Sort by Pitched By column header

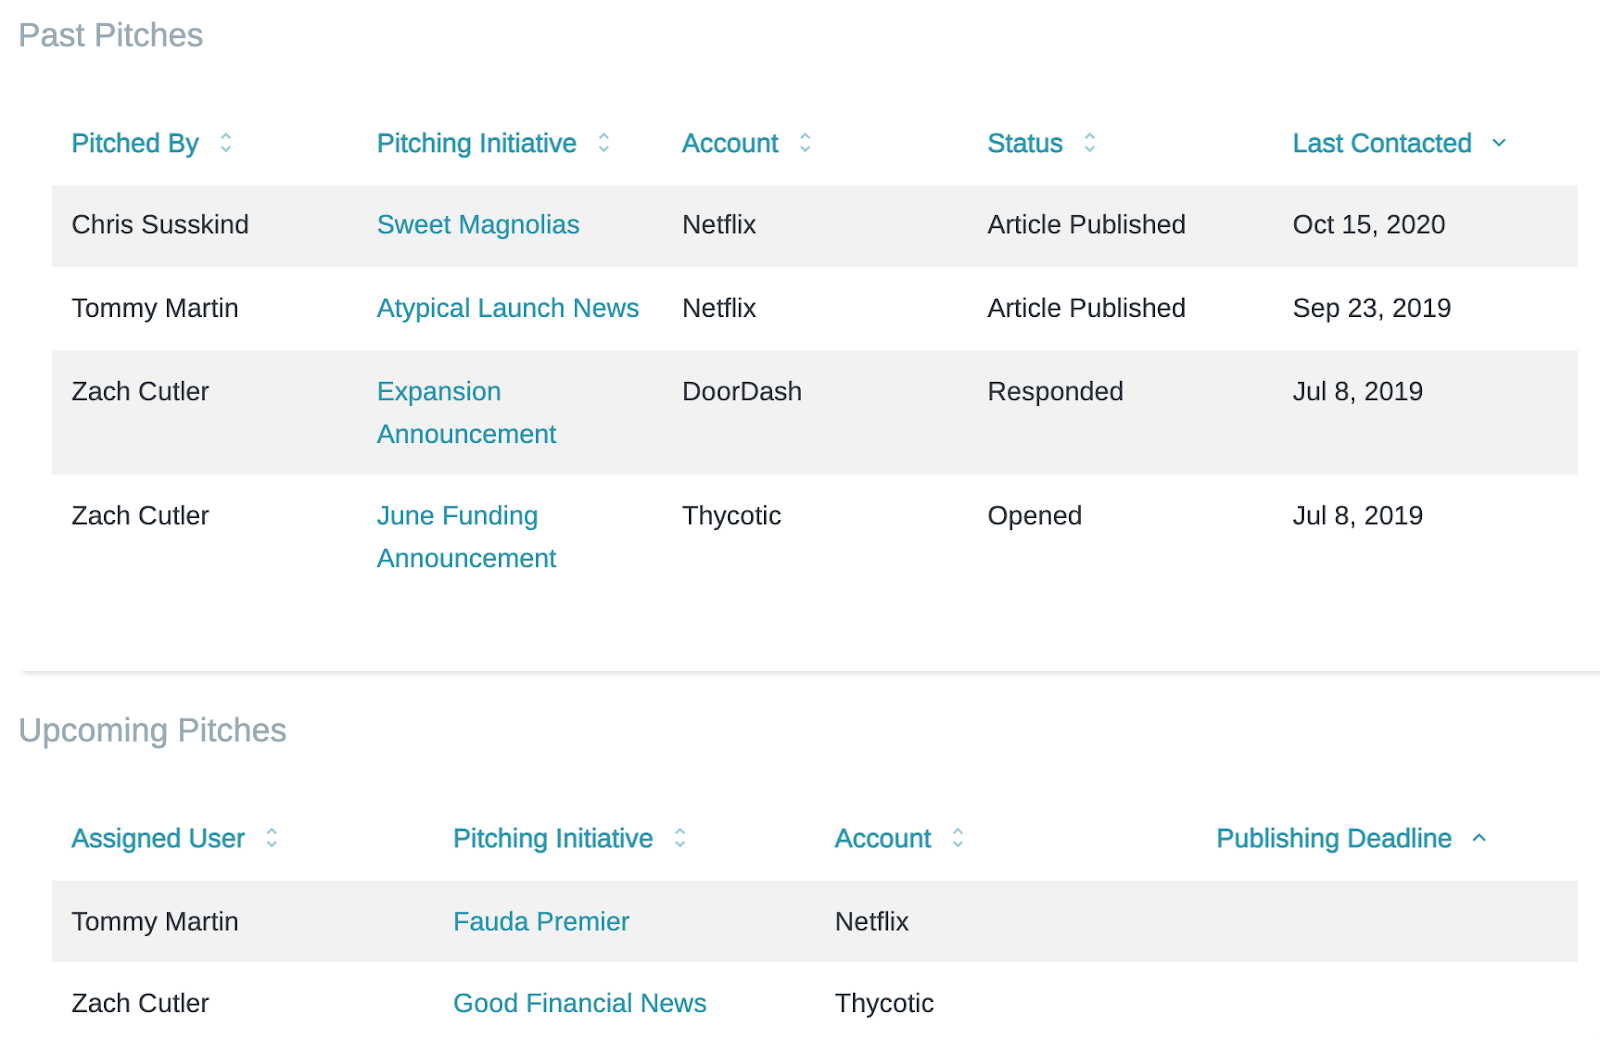pyautogui.click(x=135, y=143)
